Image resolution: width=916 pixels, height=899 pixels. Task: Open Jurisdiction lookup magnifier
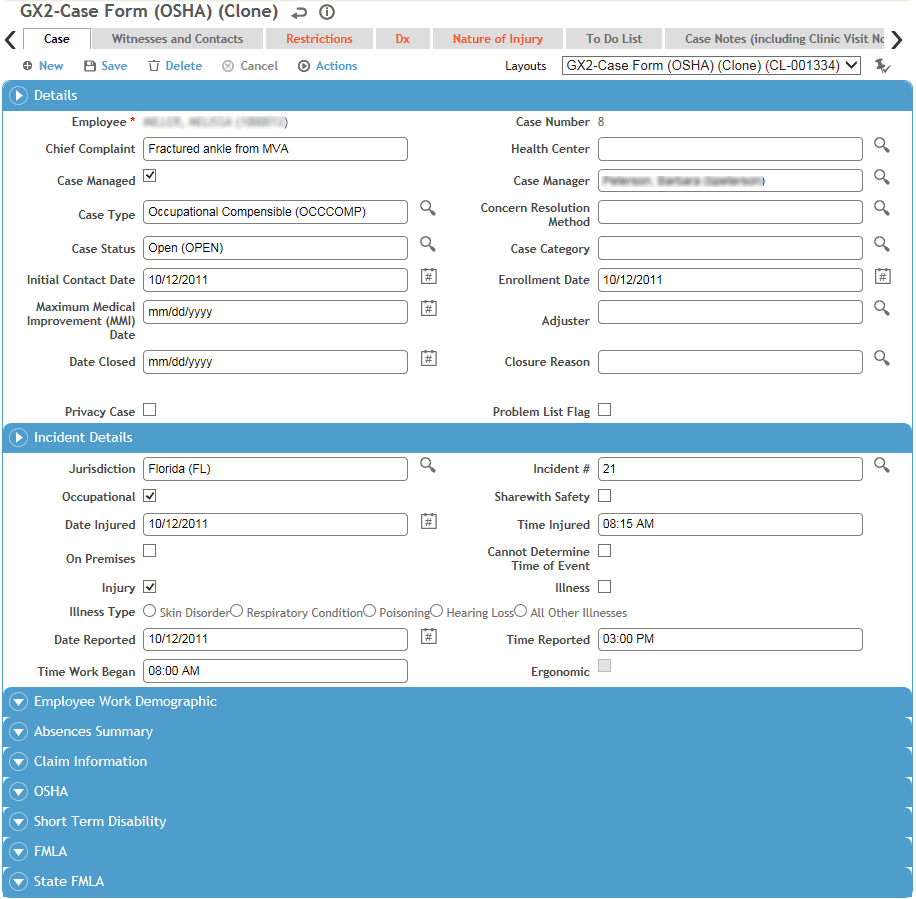[428, 465]
